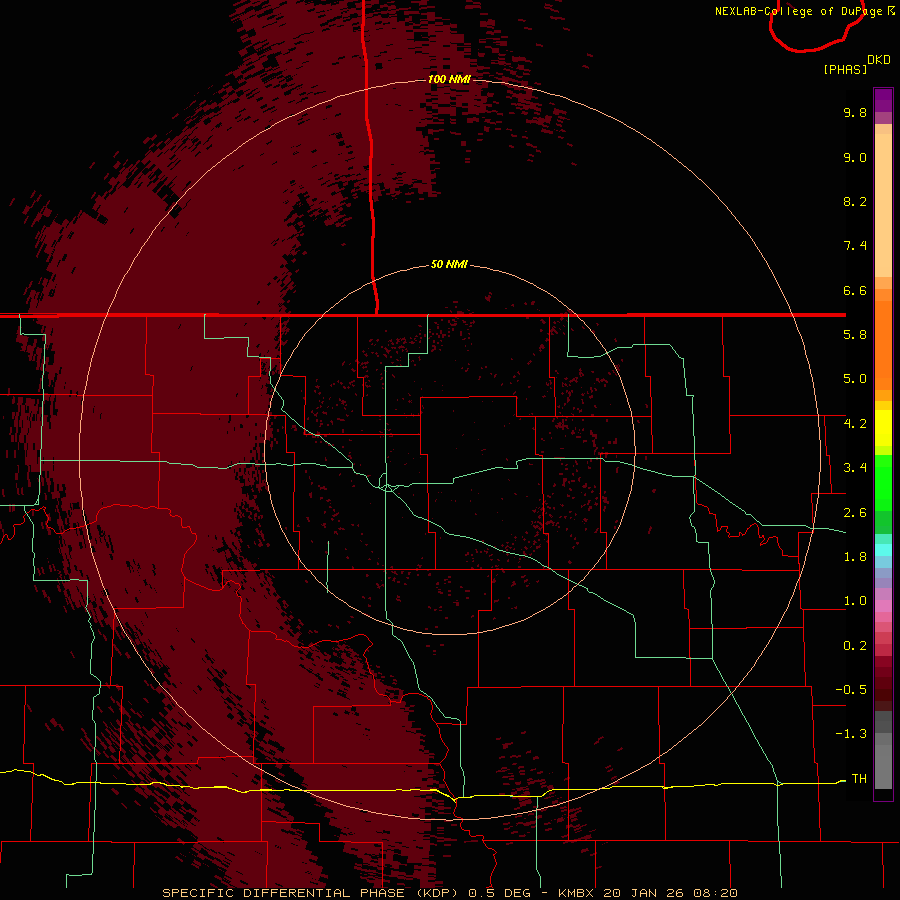Click the DKD product code label

pyautogui.click(x=879, y=60)
